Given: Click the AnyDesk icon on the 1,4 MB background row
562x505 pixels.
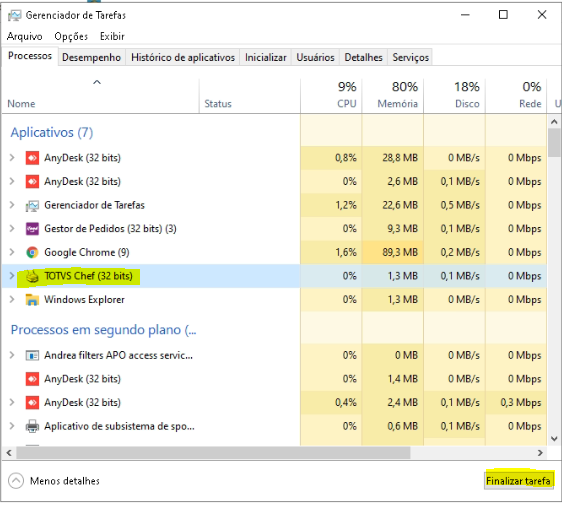Looking at the screenshot, I should pyautogui.click(x=32, y=379).
